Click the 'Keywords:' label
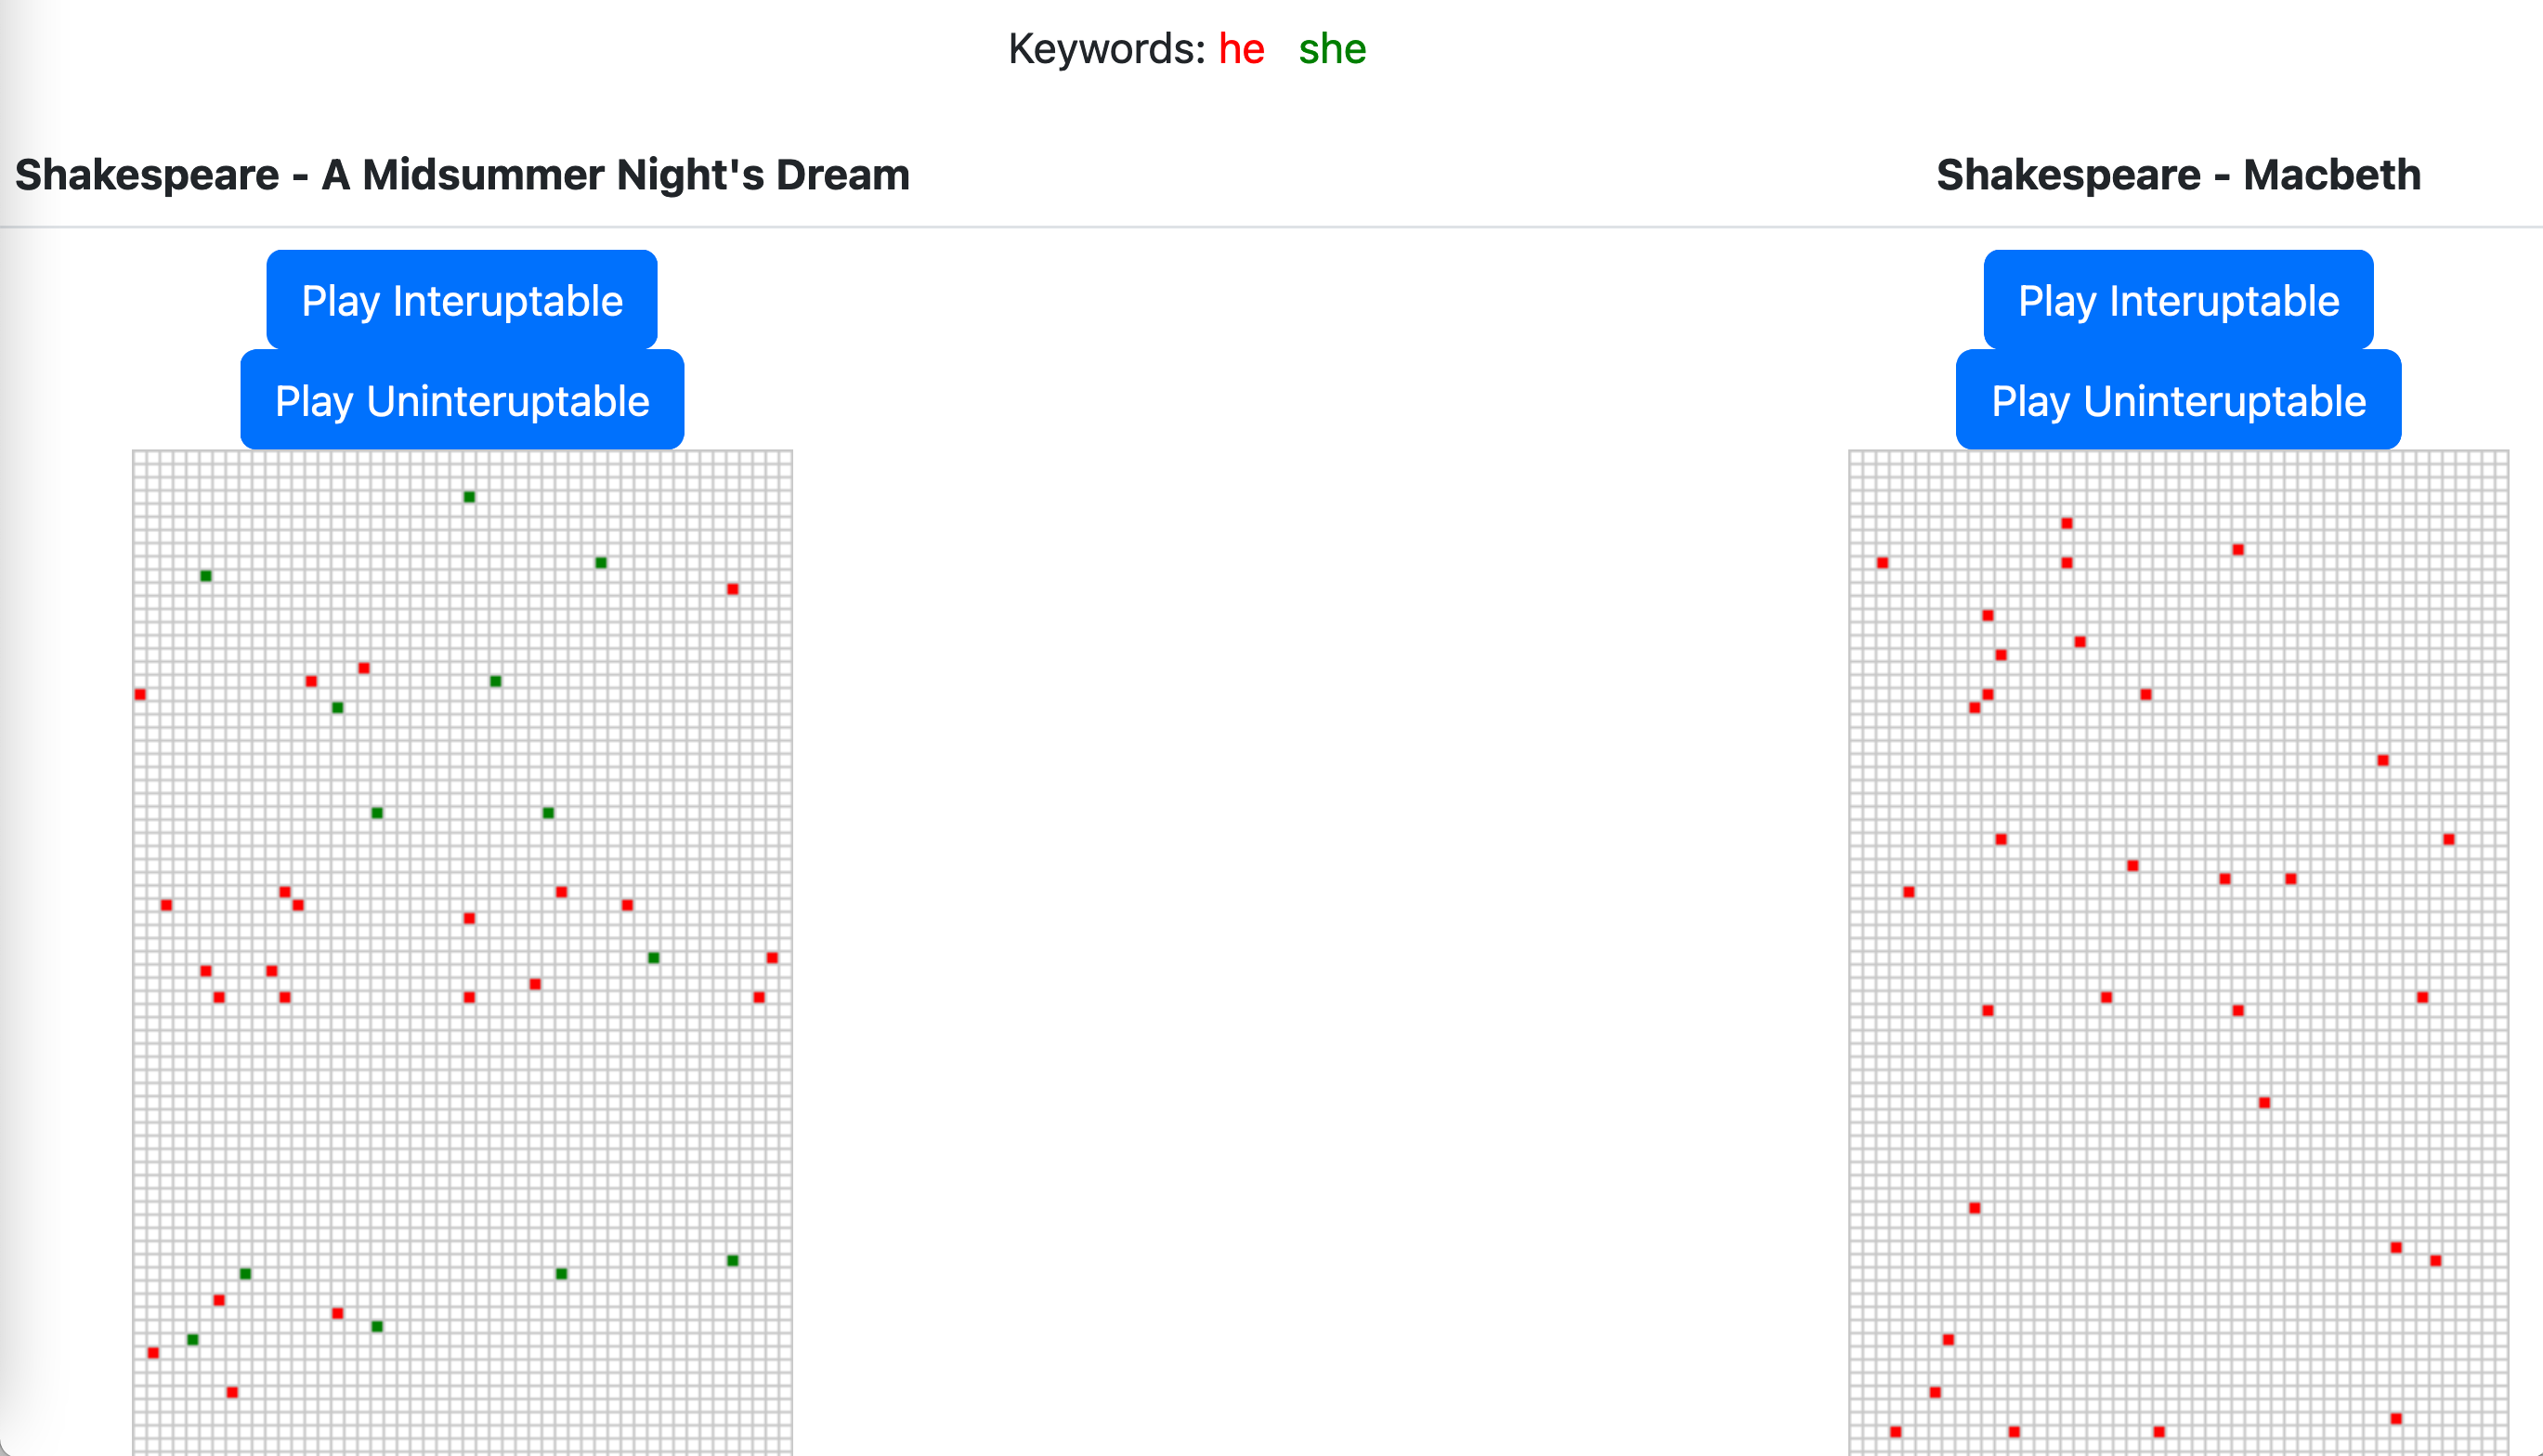 tap(1107, 49)
